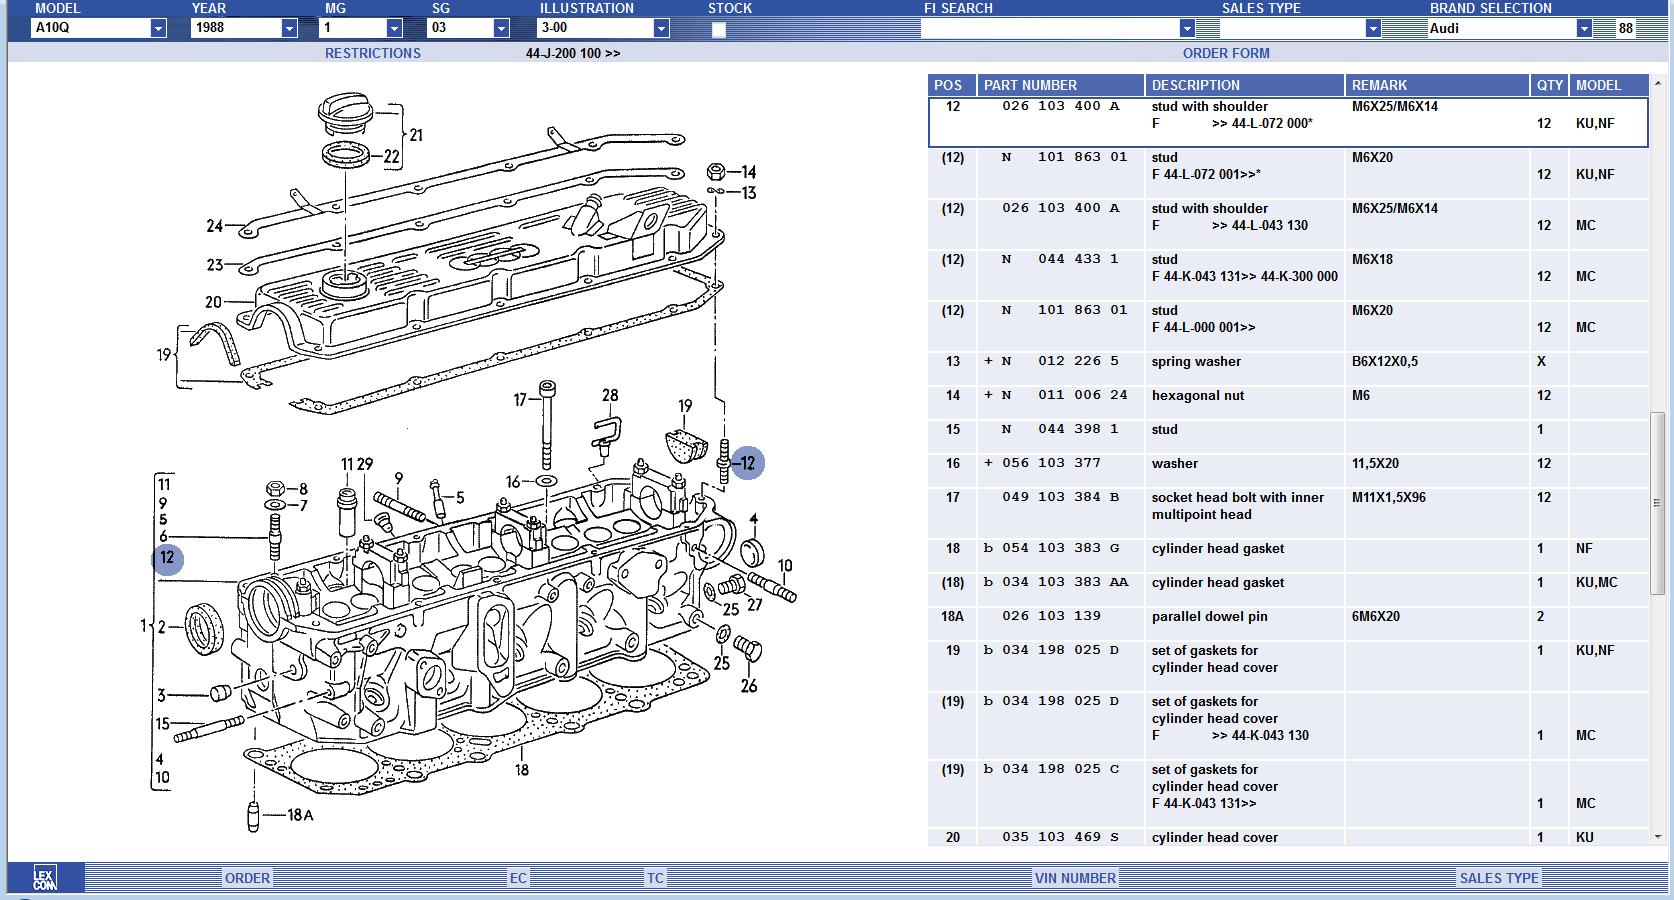Viewport: 1674px width, 900px height.
Task: Expand the YEAR dropdown showing 1988
Action: [289, 29]
